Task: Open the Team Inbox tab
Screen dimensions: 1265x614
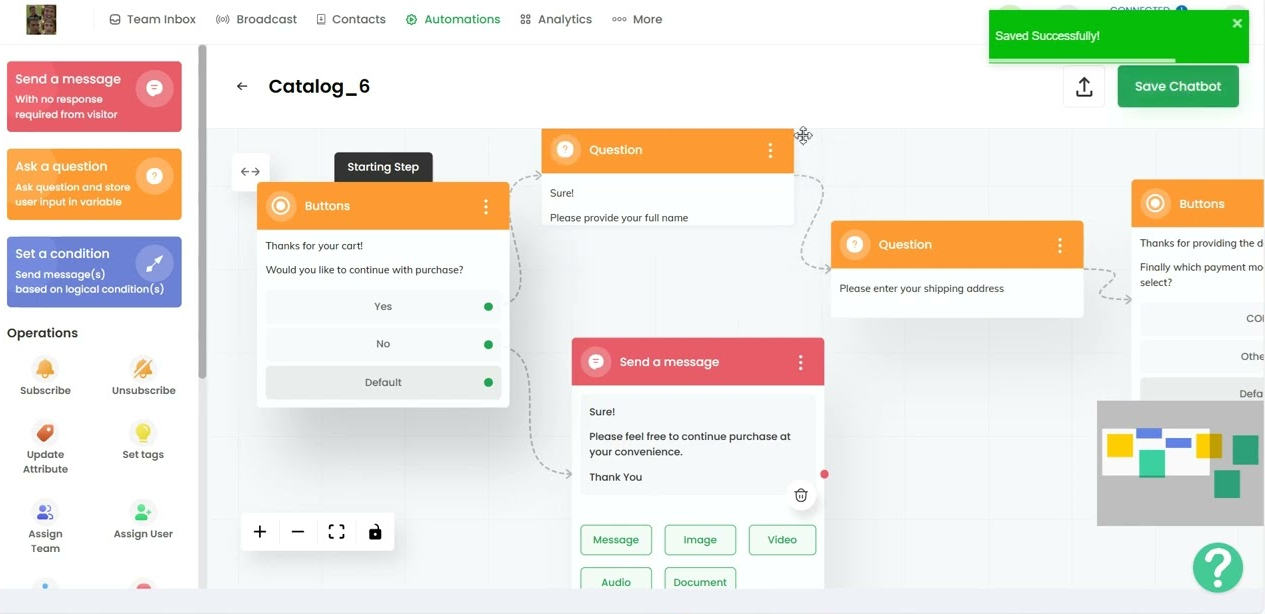Action: [152, 19]
